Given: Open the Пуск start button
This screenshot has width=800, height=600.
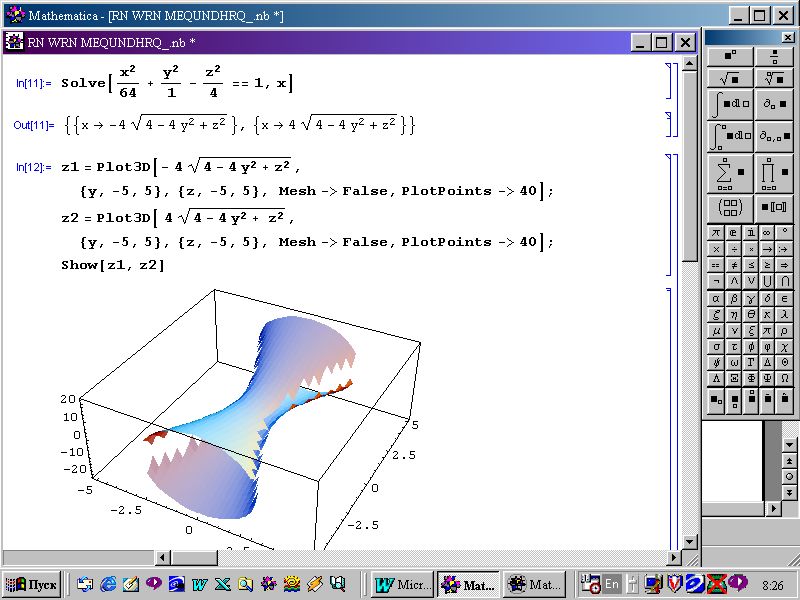Looking at the screenshot, I should point(32,585).
